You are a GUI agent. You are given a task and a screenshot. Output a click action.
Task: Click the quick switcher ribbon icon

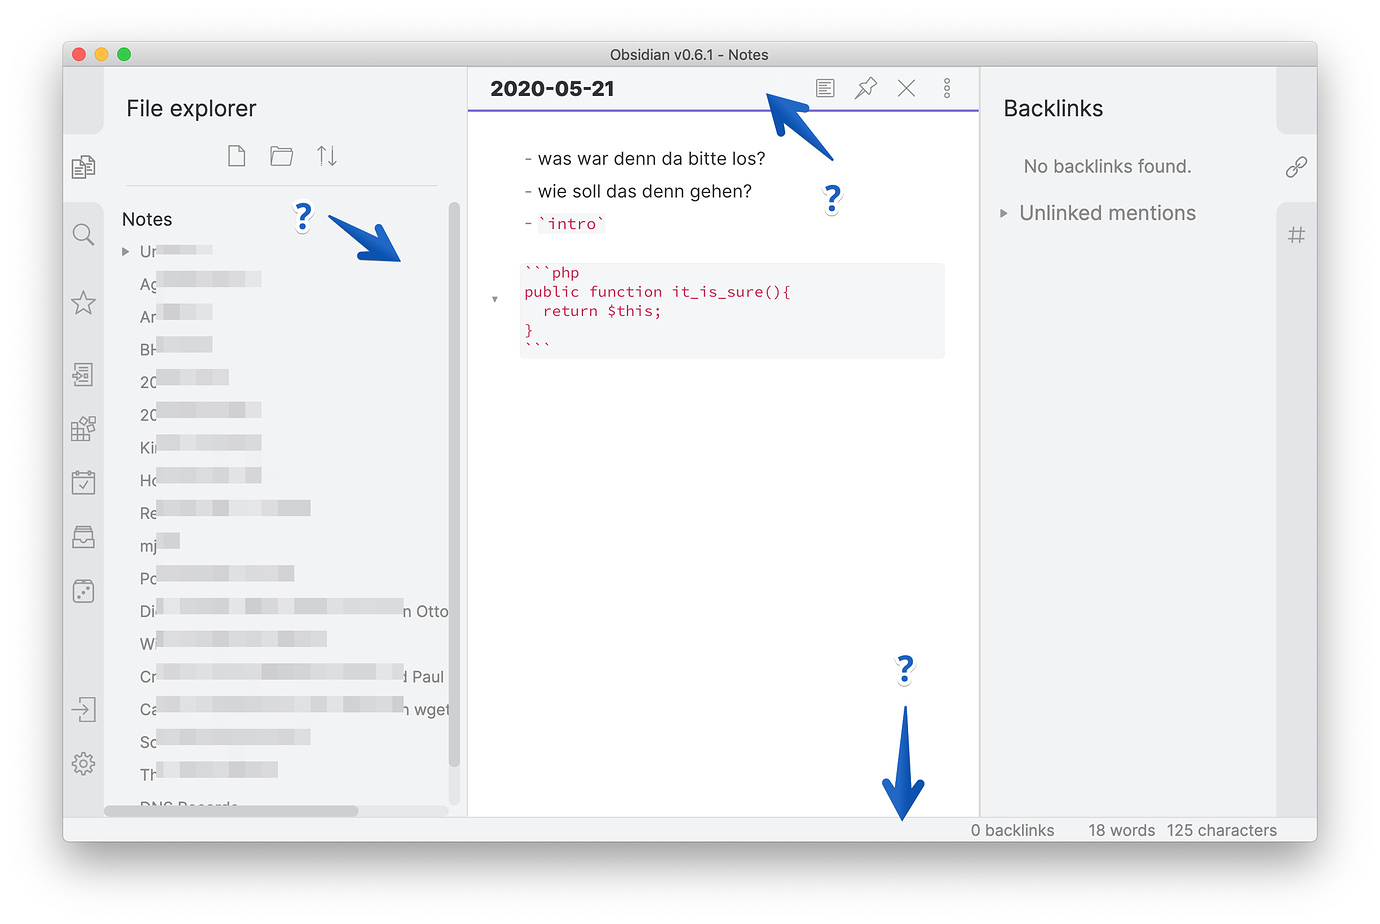tap(84, 375)
